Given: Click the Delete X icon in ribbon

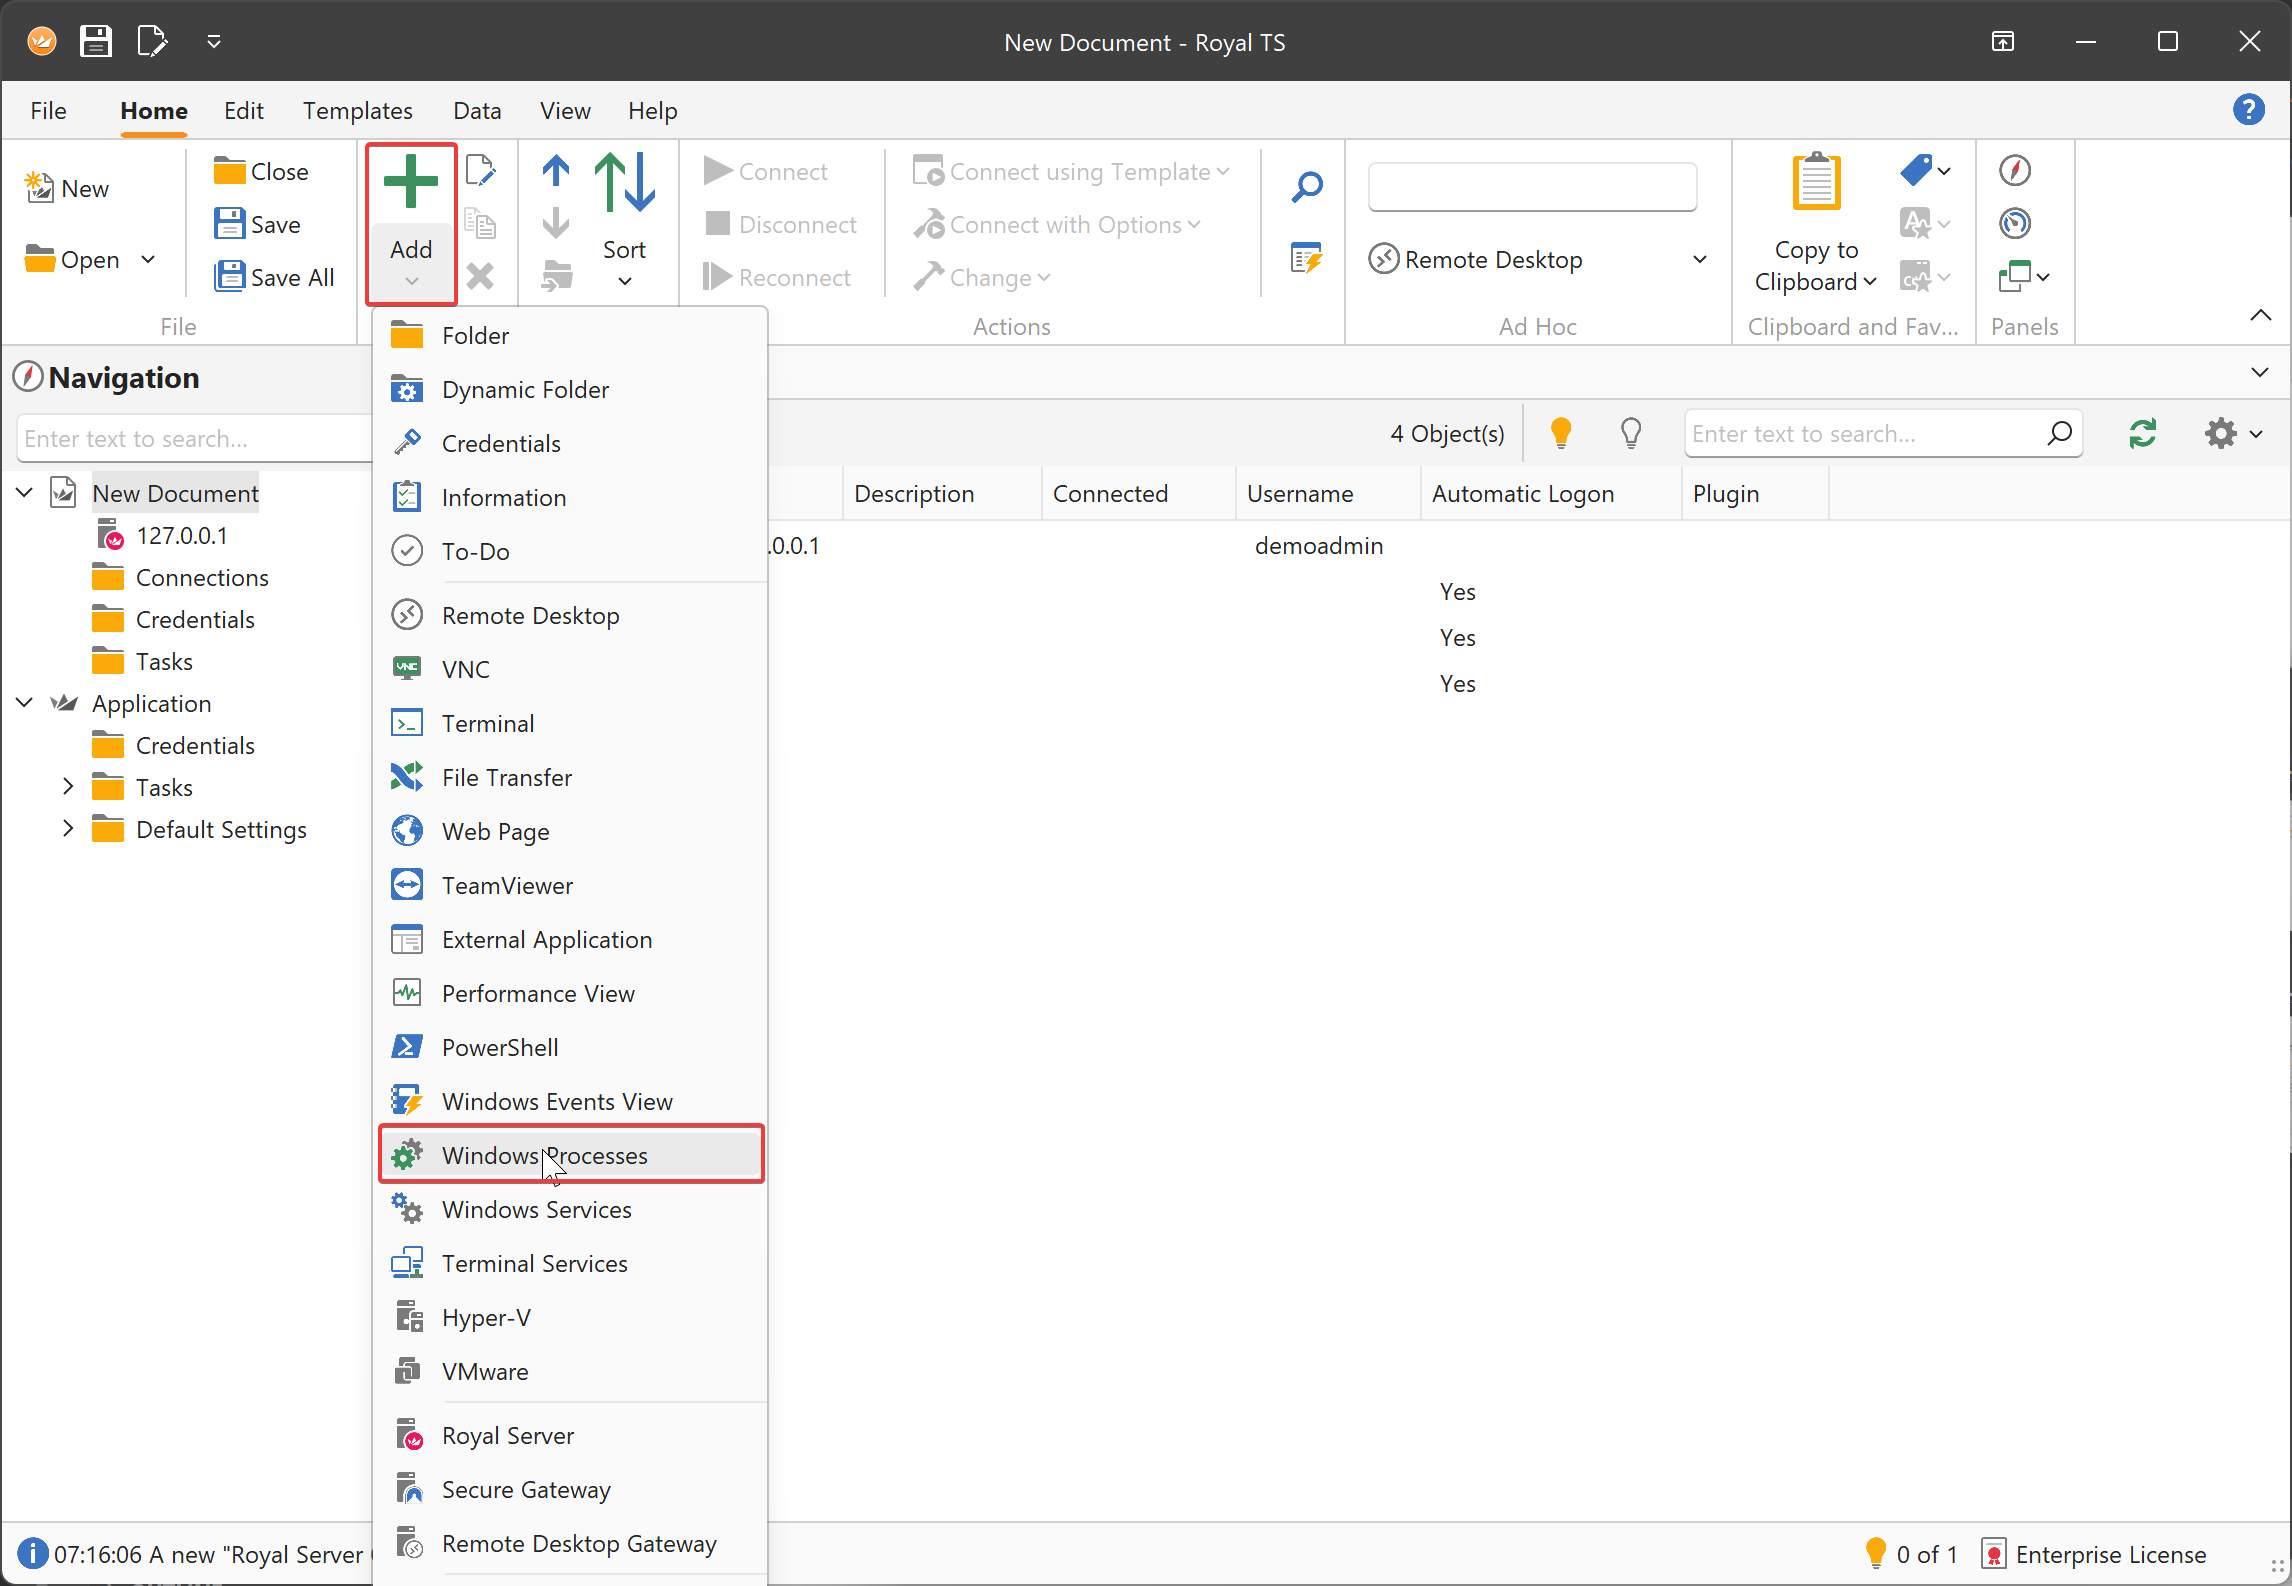Looking at the screenshot, I should [480, 276].
